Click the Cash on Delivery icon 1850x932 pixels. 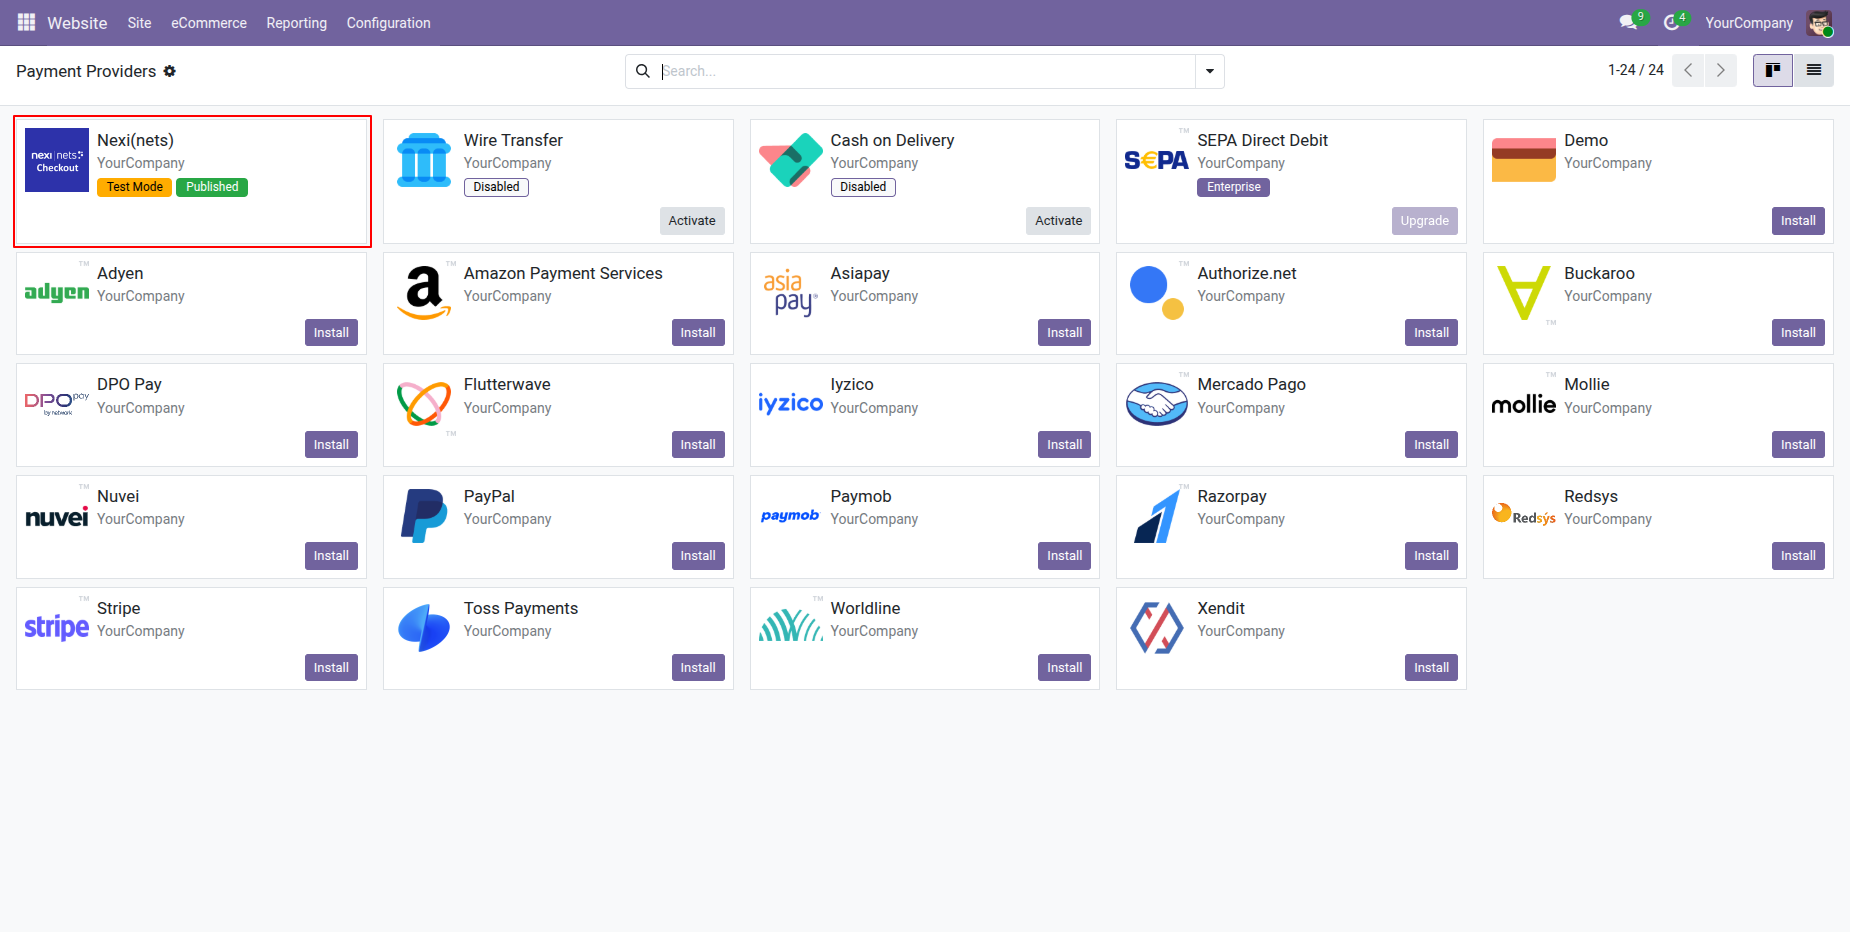click(791, 160)
